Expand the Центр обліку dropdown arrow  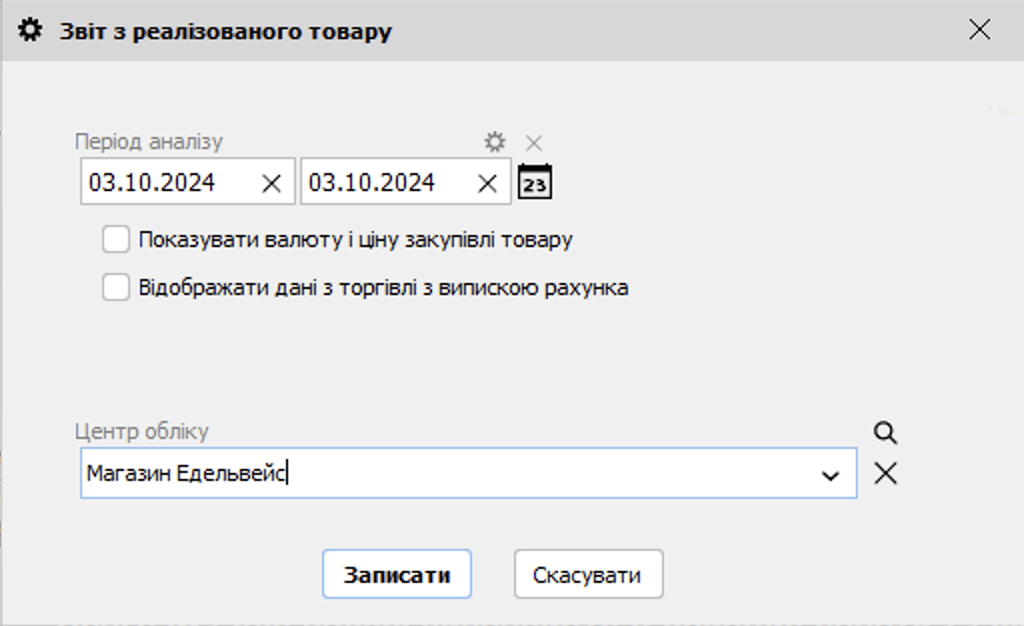coord(830,475)
